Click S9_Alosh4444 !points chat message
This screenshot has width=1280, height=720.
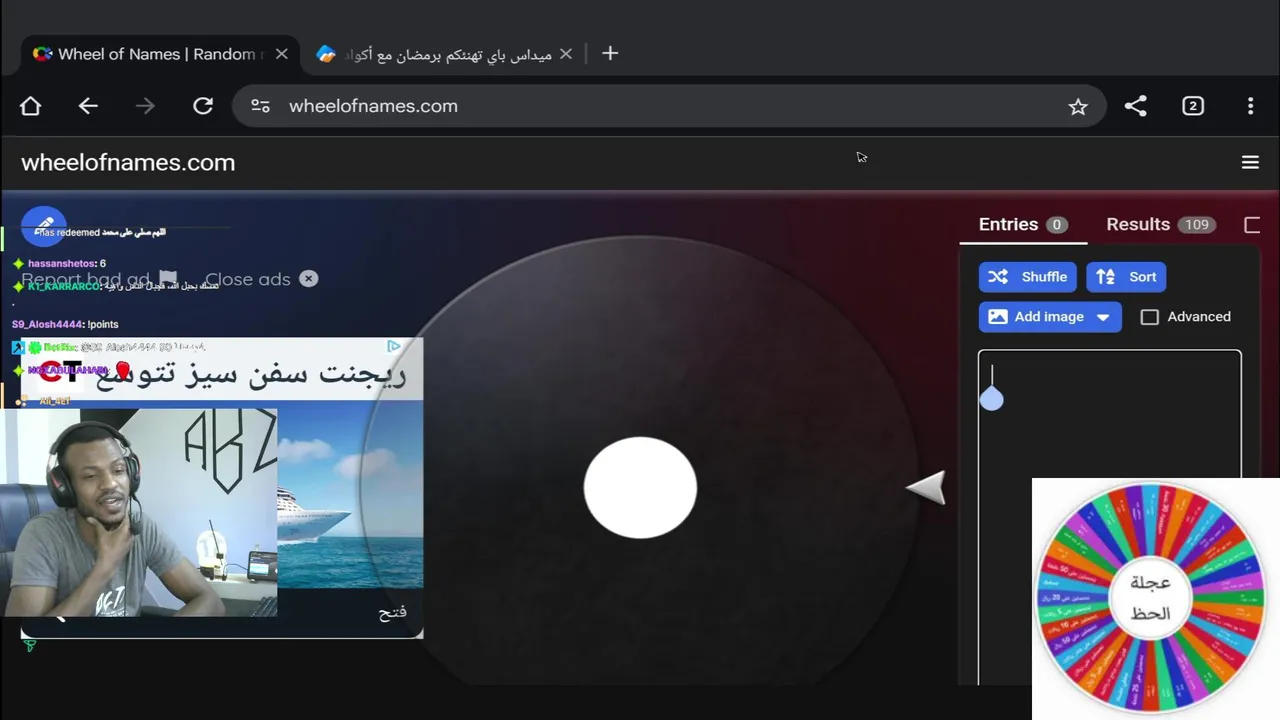pos(65,324)
